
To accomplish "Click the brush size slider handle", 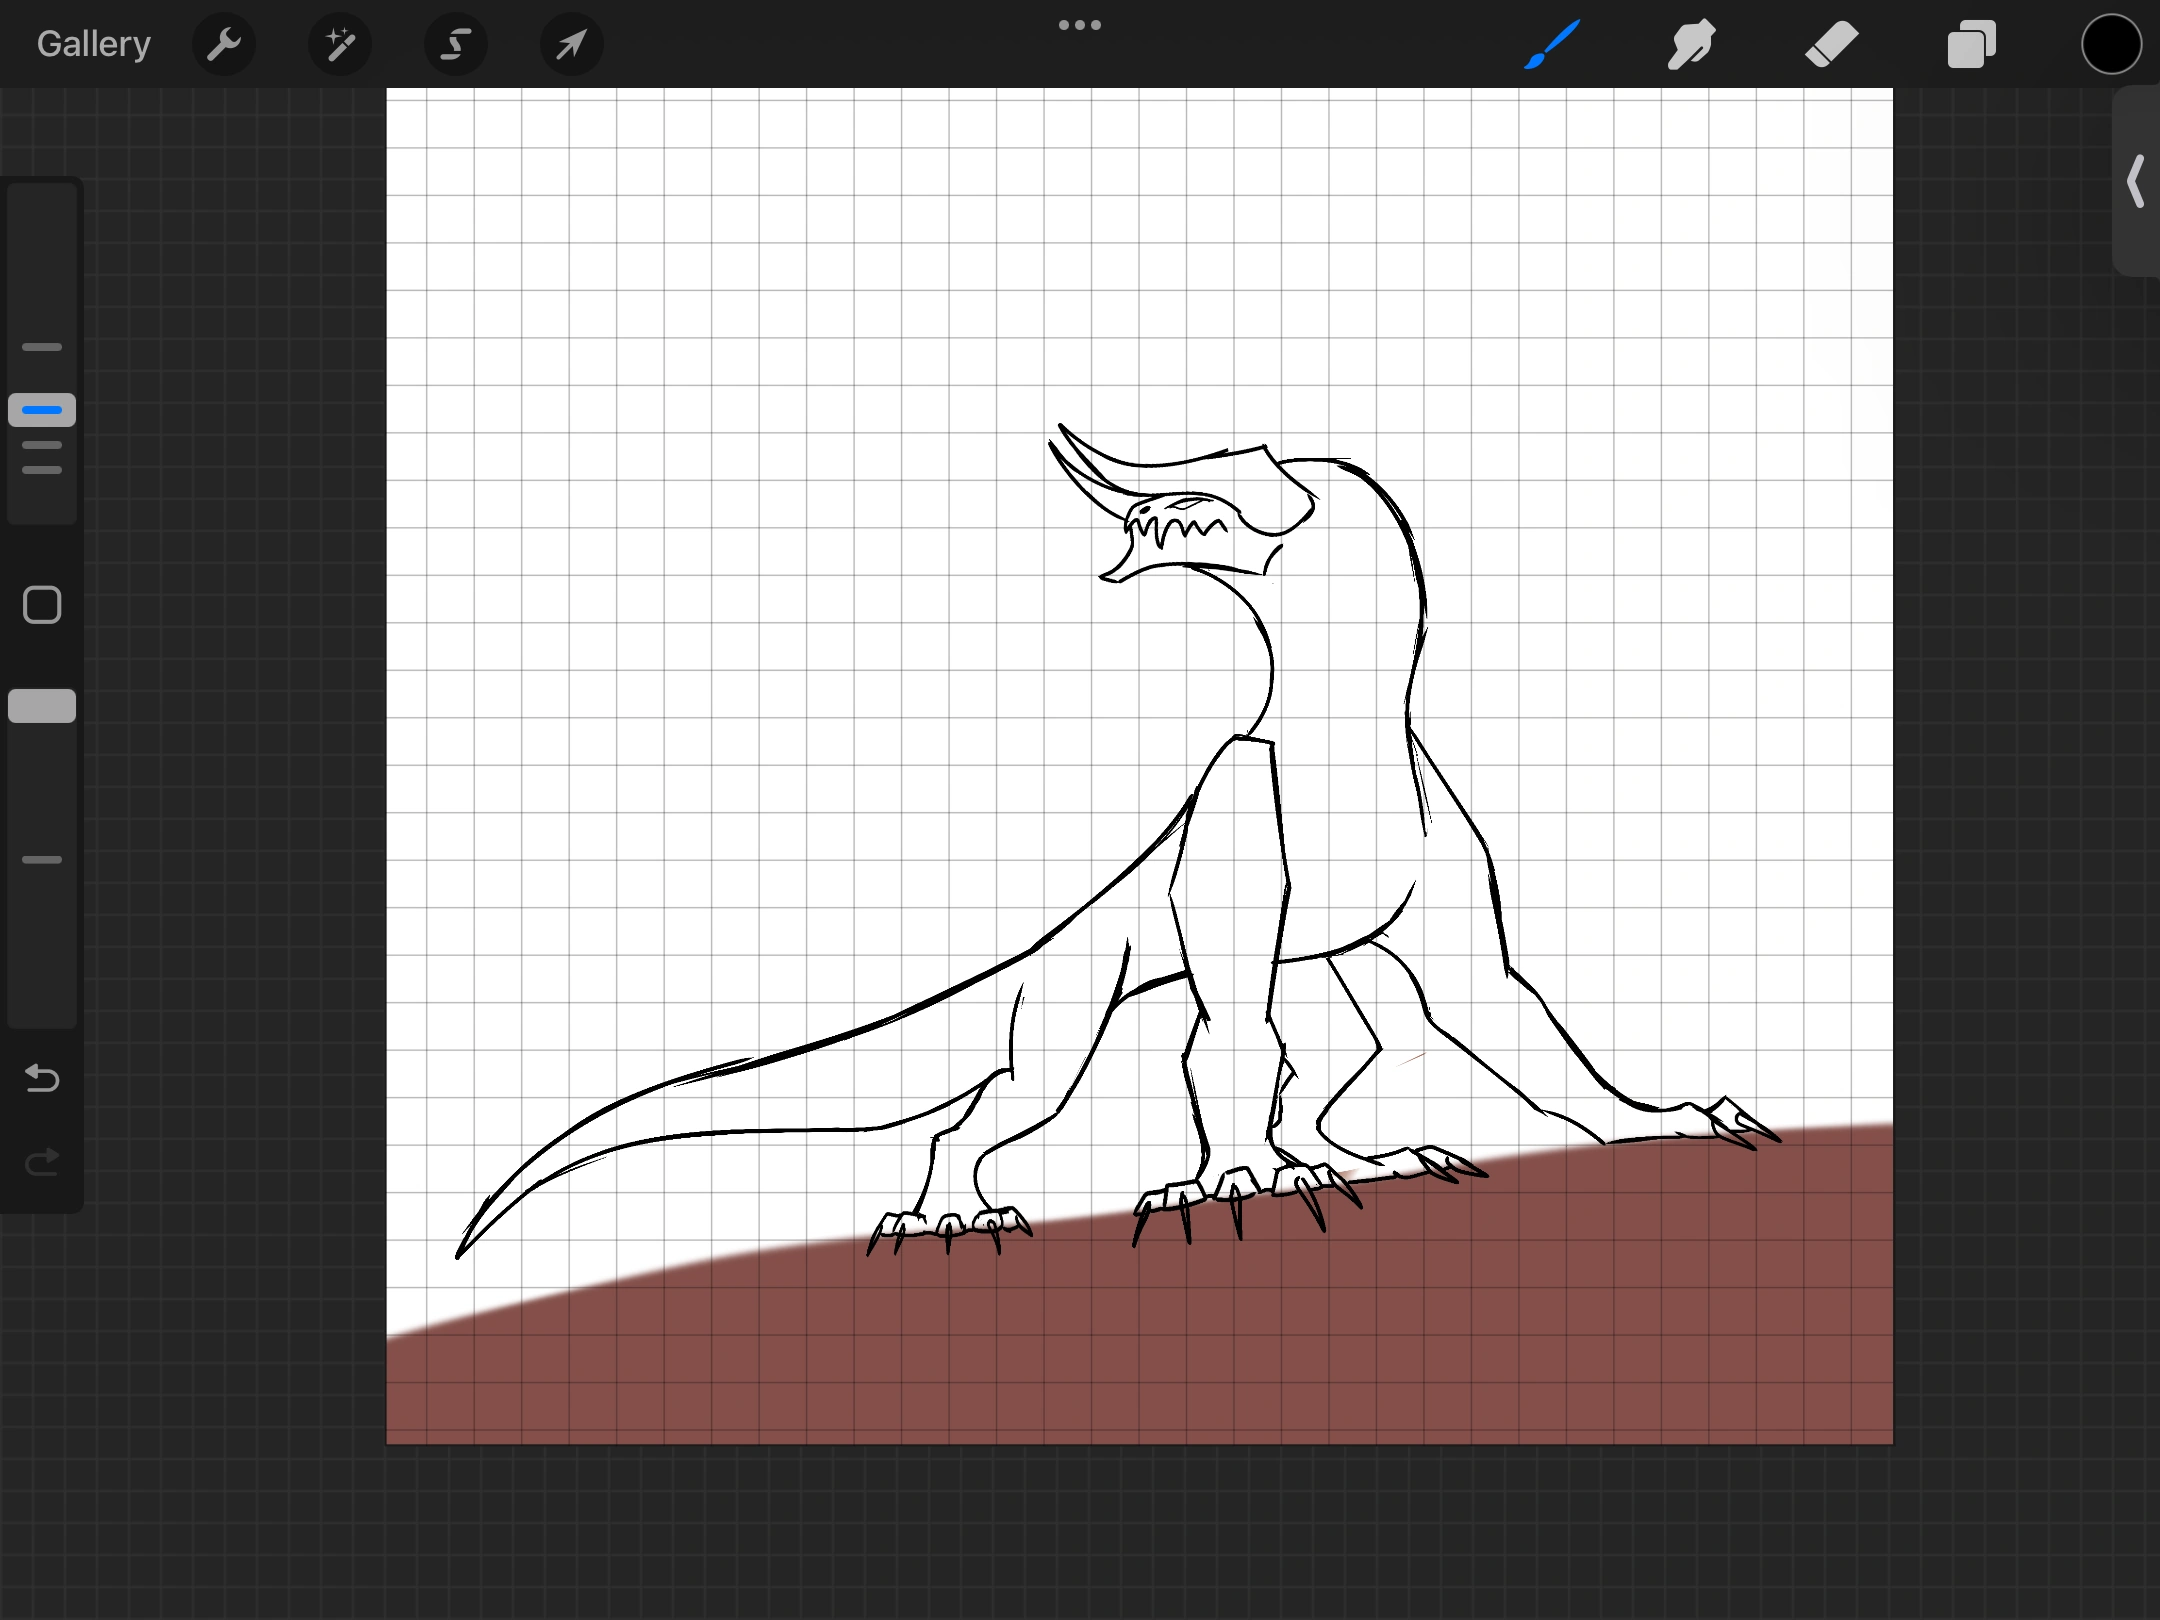I will point(42,410).
